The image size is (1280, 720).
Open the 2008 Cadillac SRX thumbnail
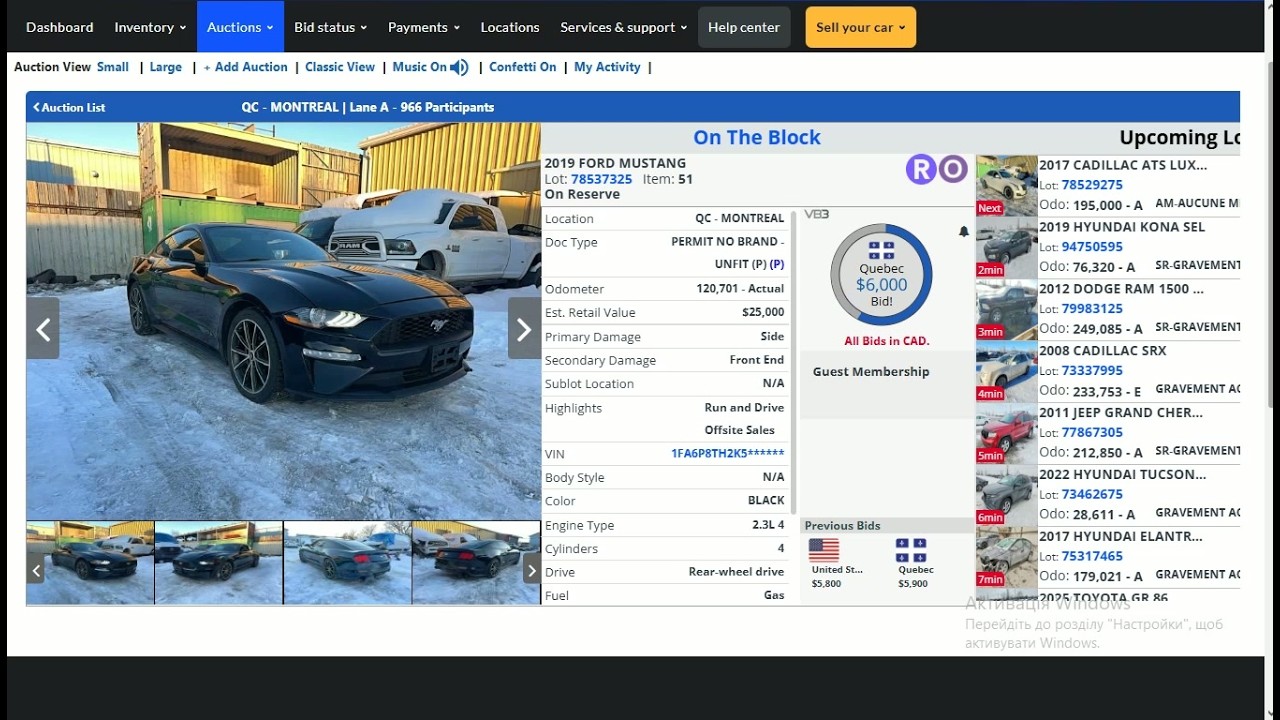tap(1007, 372)
